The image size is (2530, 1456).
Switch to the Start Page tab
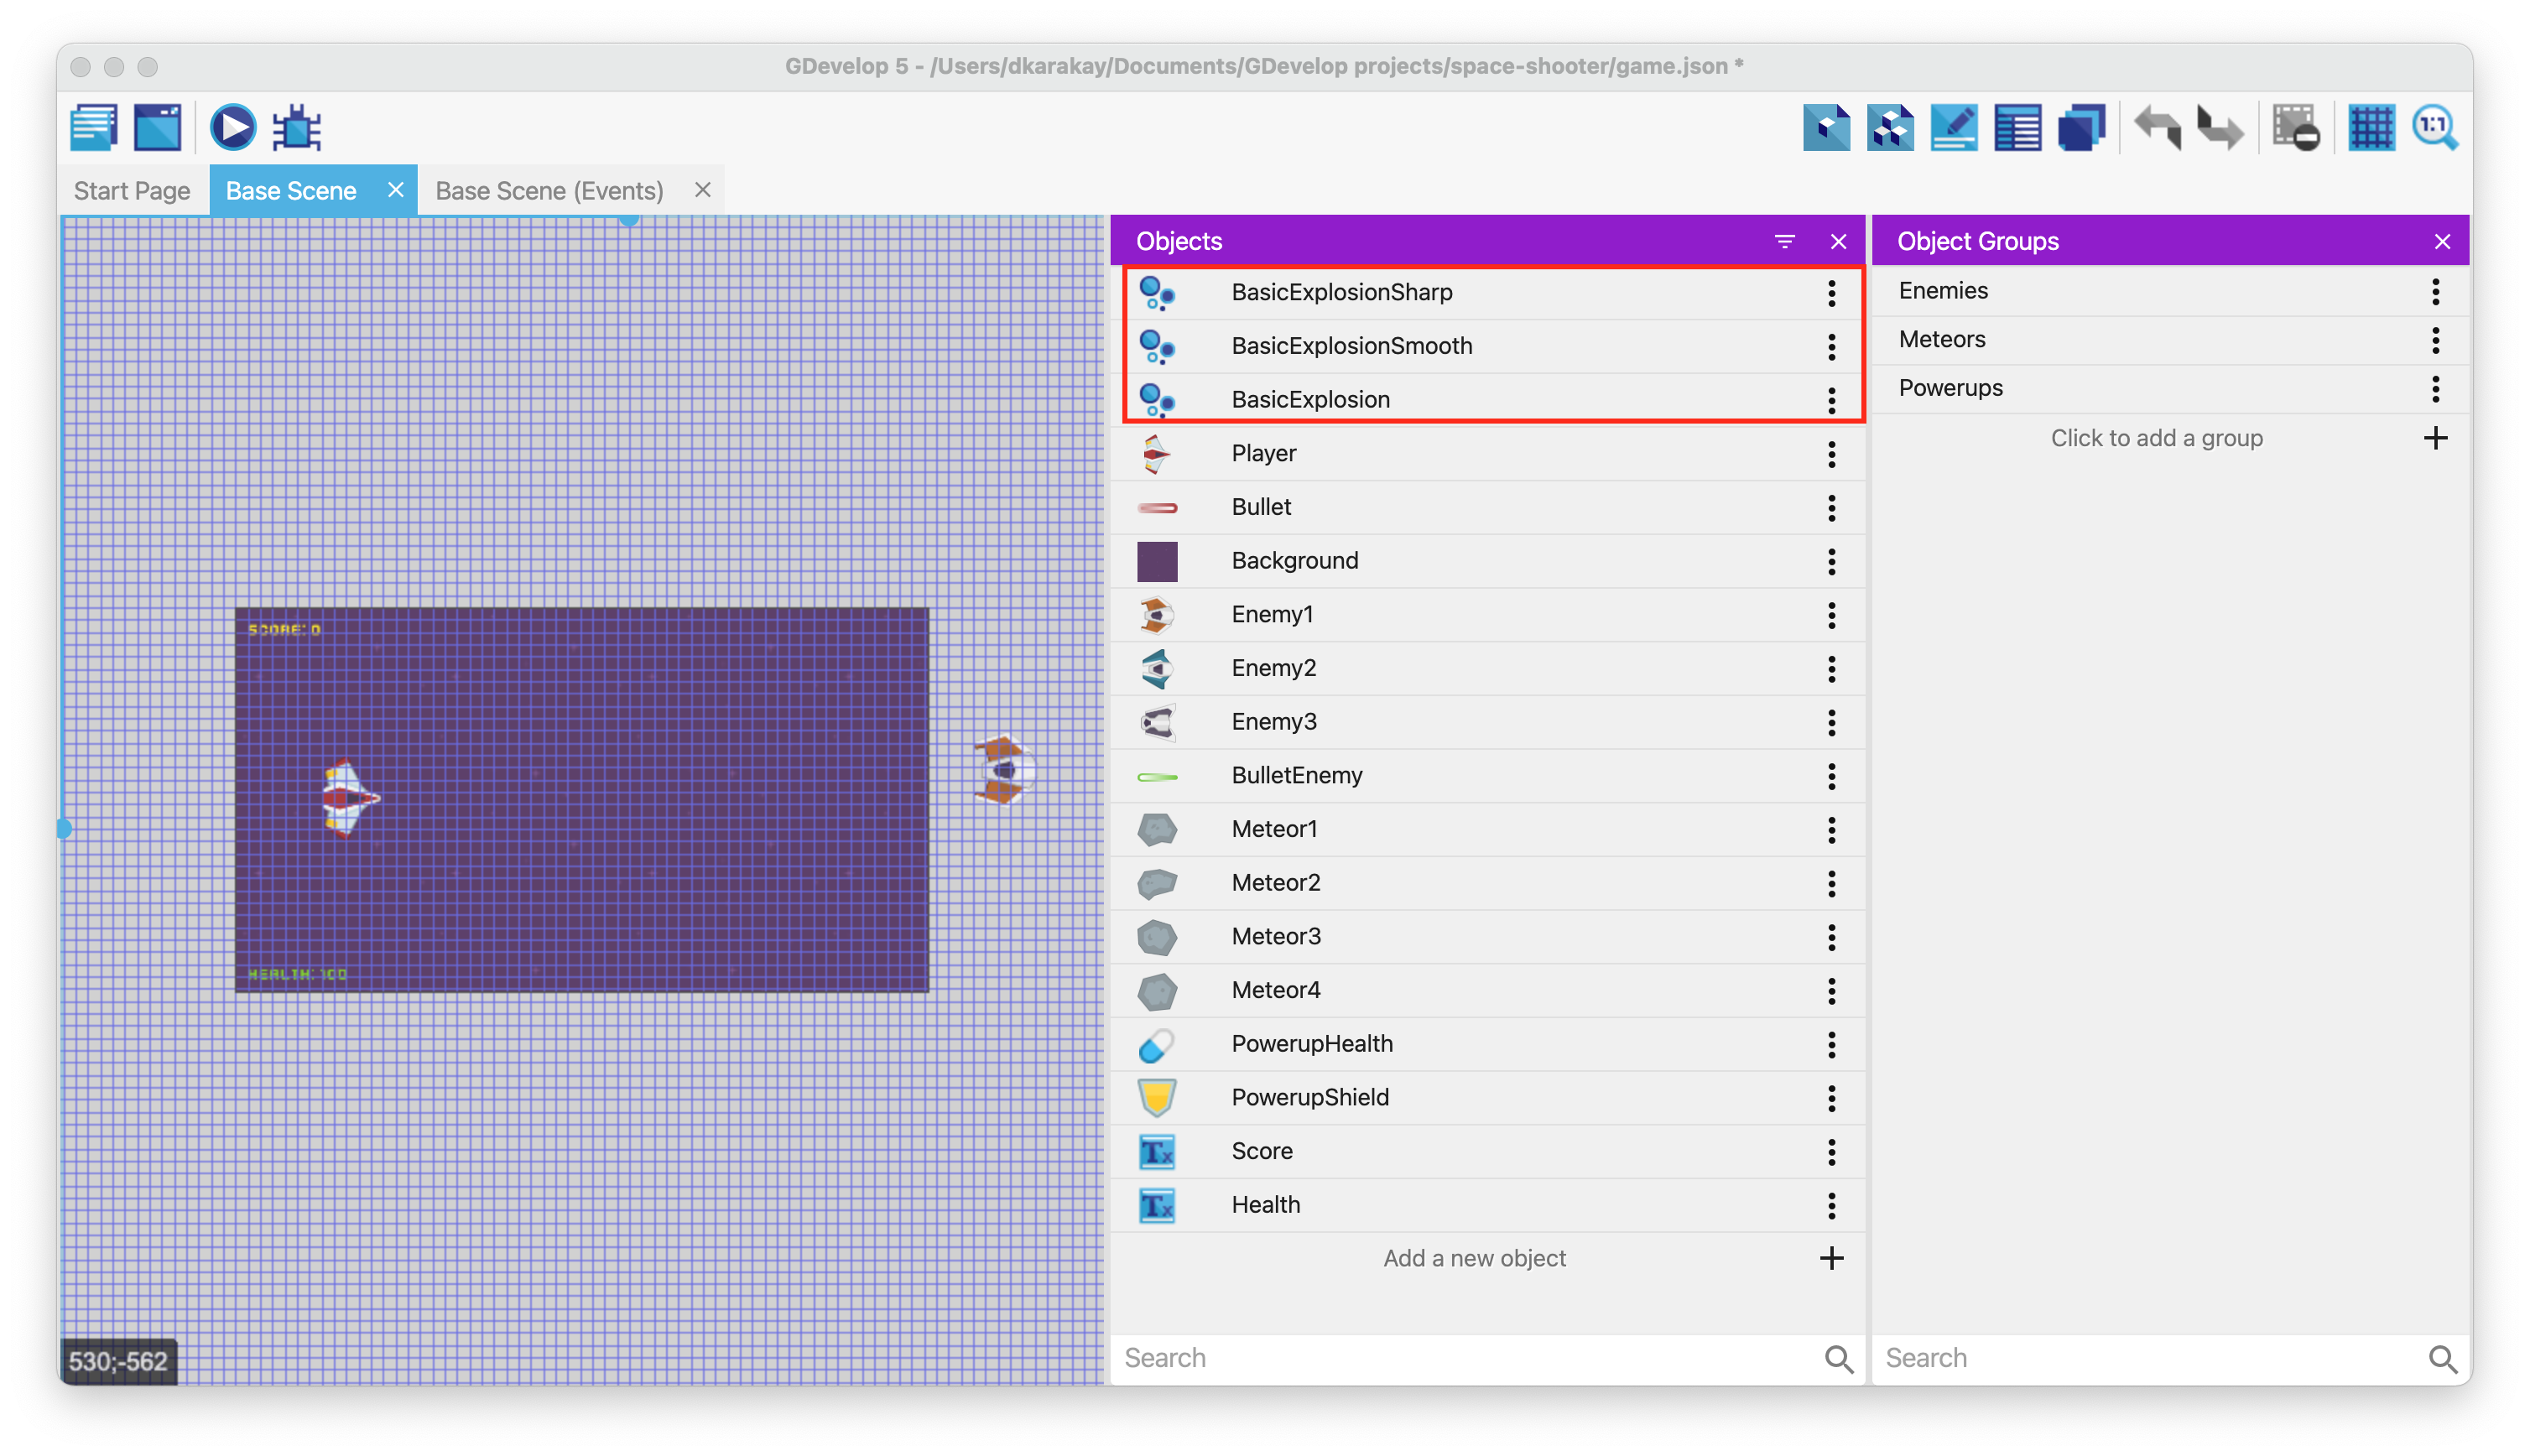132,191
